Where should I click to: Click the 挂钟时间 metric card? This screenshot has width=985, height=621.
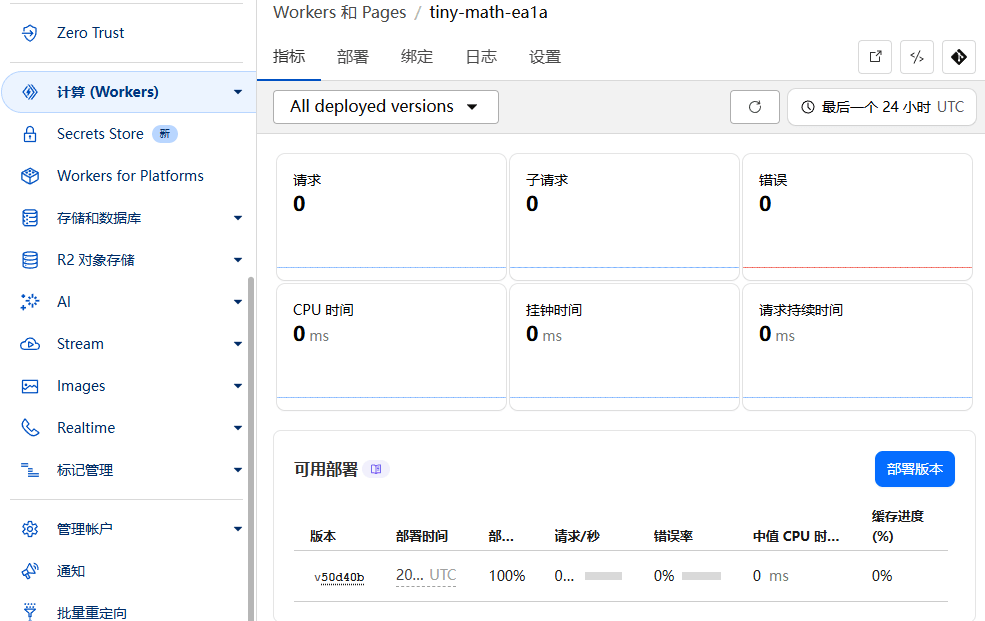point(624,347)
